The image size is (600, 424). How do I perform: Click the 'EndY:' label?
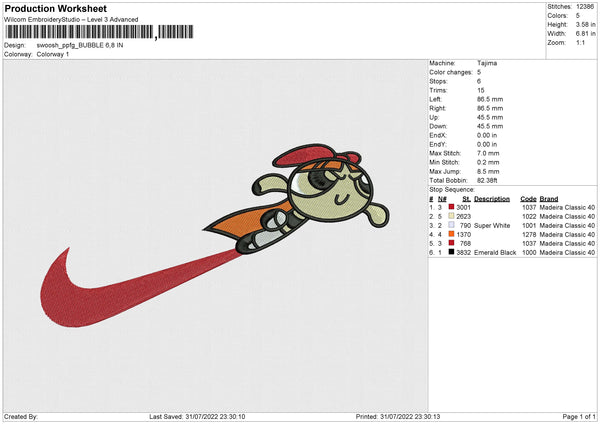[x=438, y=144]
